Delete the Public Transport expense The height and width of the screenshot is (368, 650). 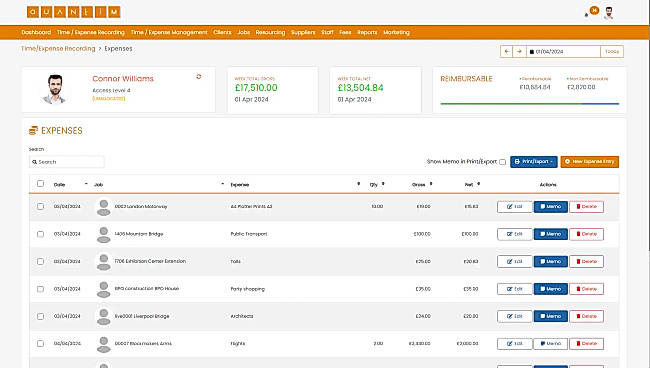[x=586, y=234]
